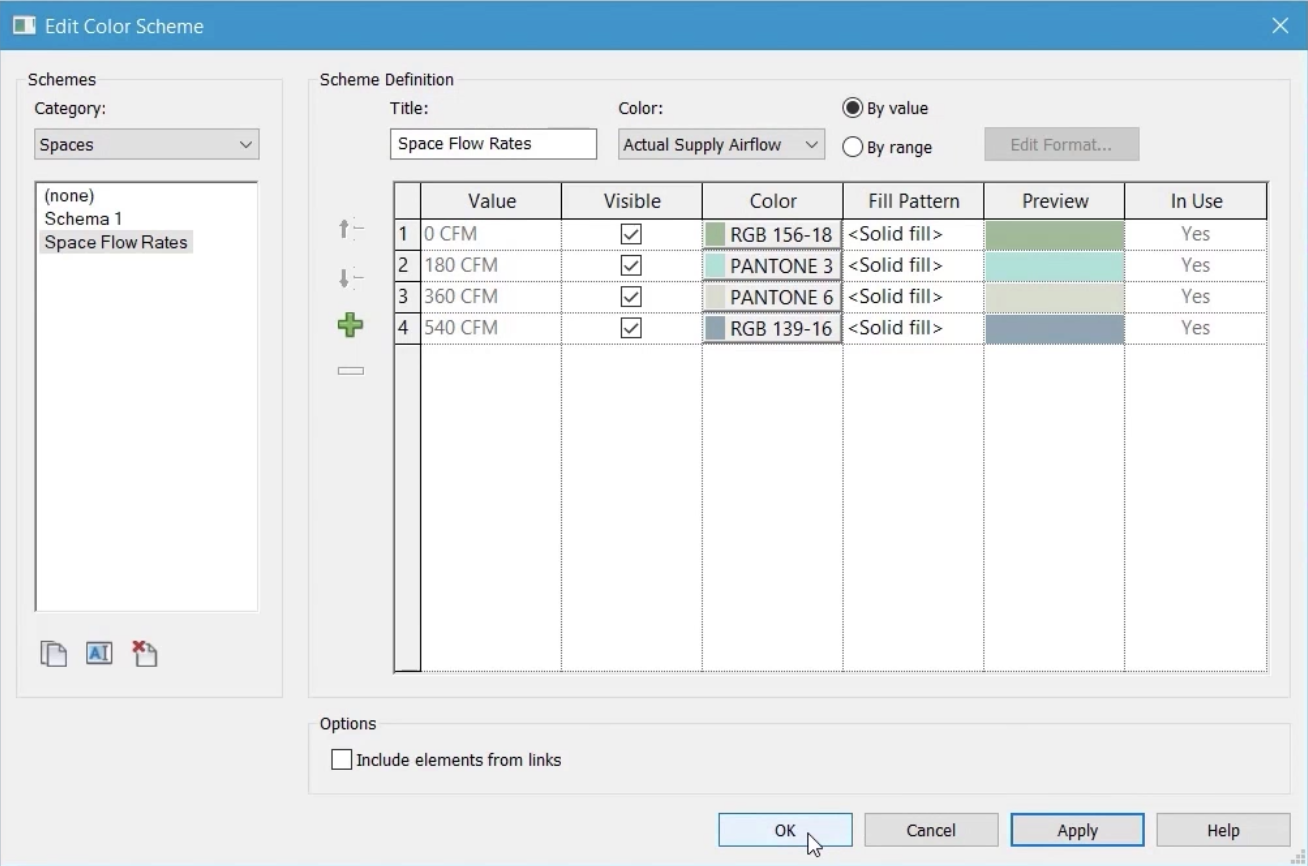Viewport: 1308px width, 866px height.
Task: Uncheck Visible for 180 CFM row
Action: (x=631, y=265)
